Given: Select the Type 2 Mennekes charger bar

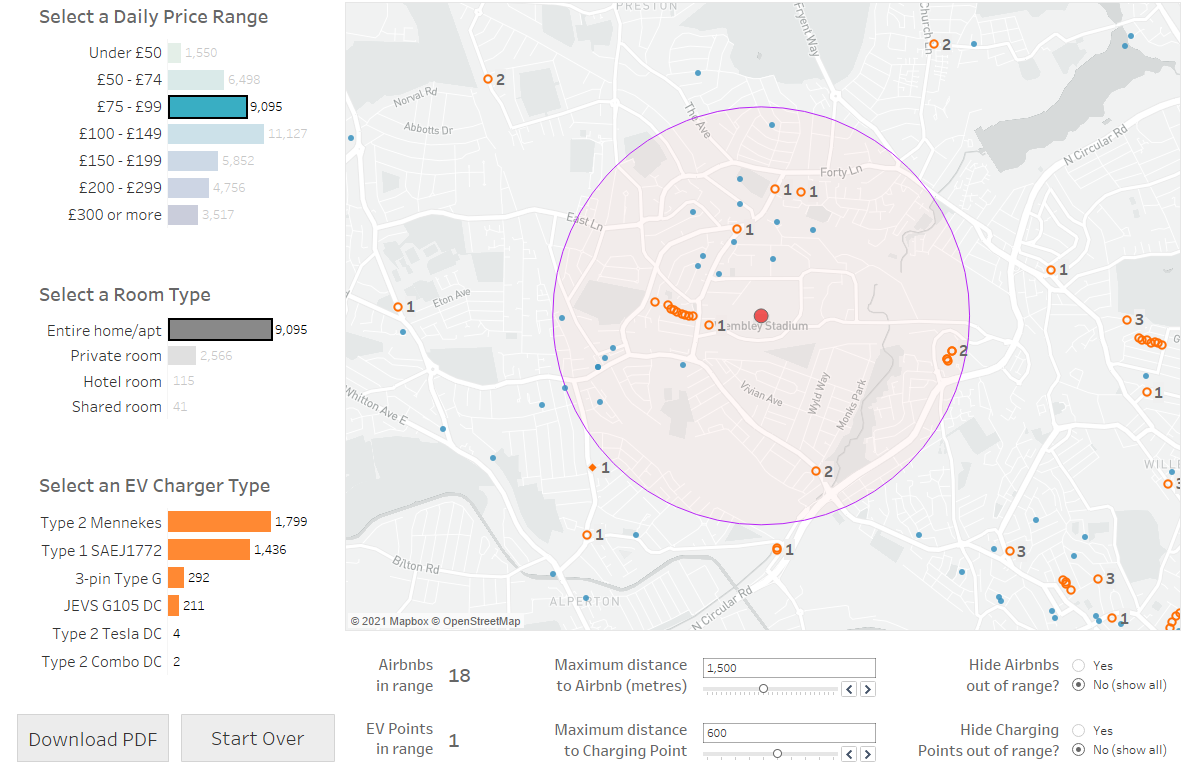Looking at the screenshot, I should pos(219,522).
